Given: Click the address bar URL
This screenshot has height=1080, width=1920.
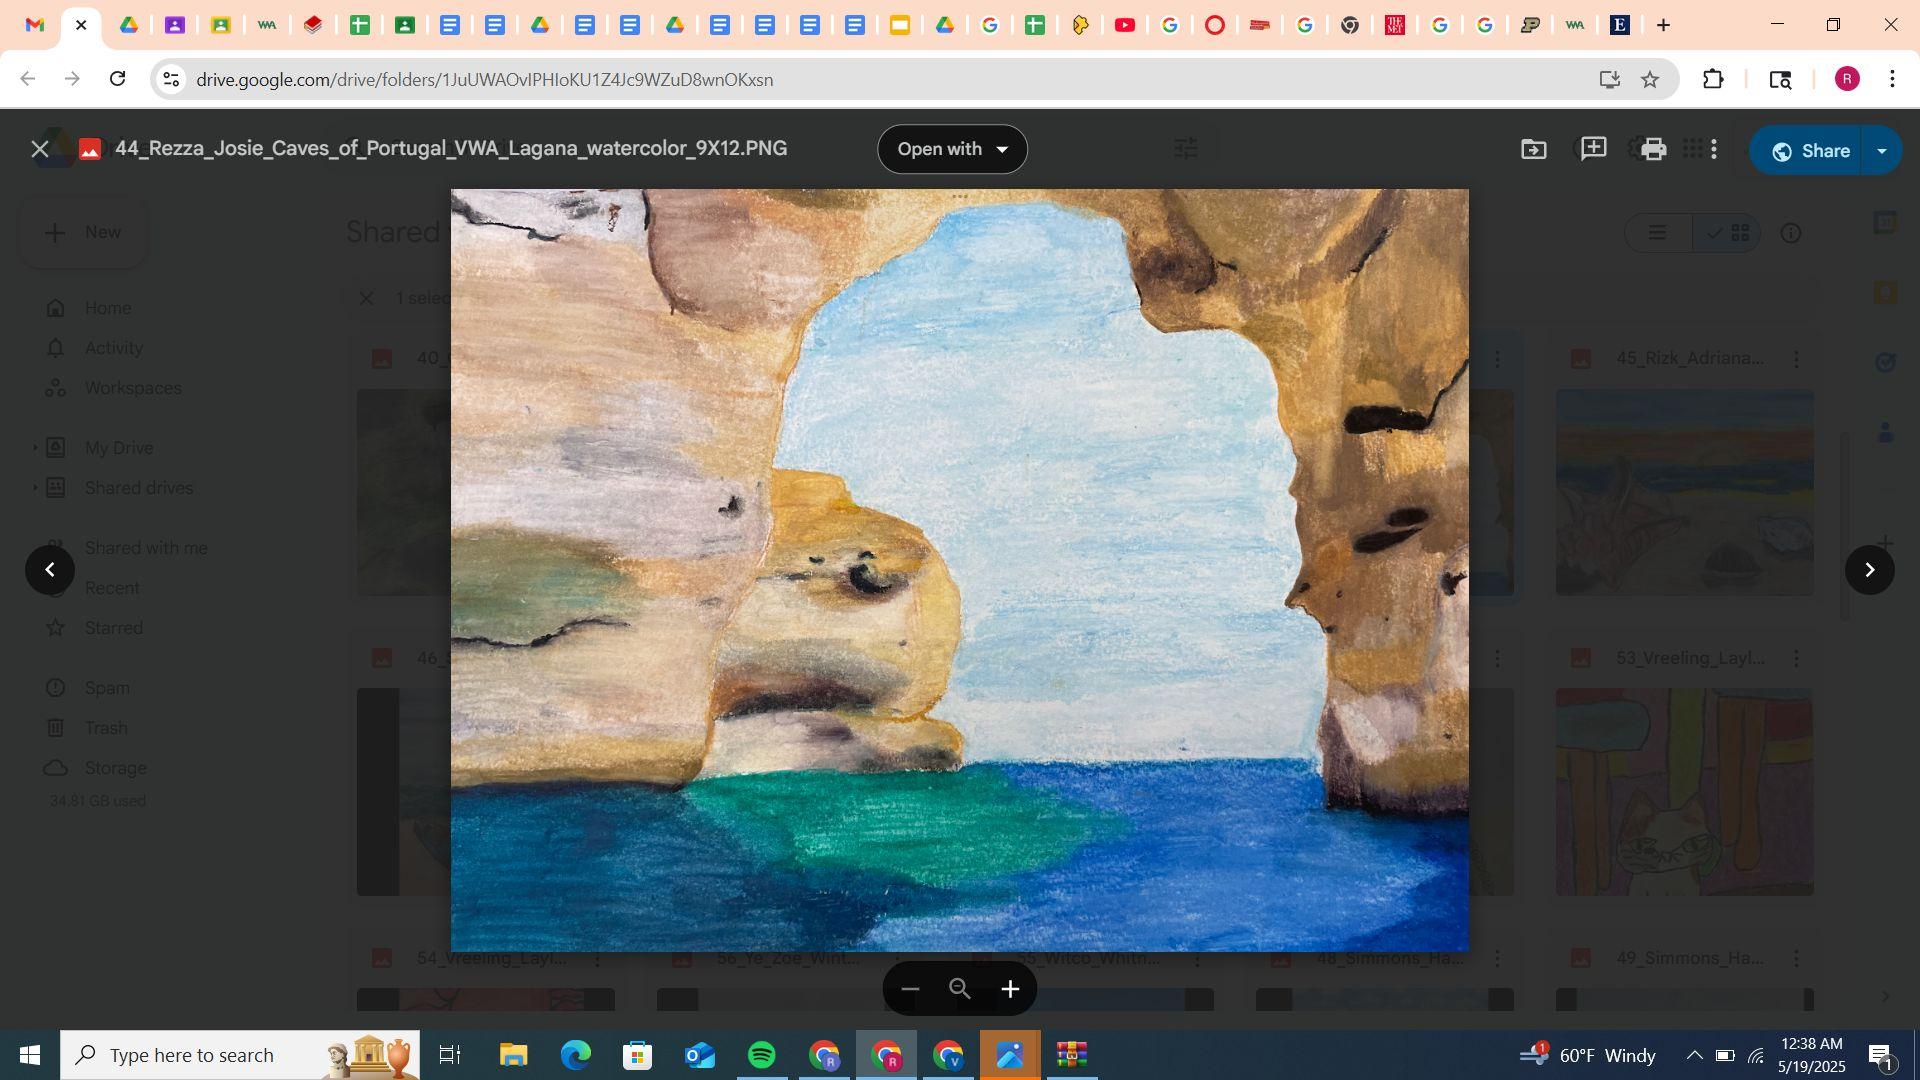Looking at the screenshot, I should tap(484, 79).
